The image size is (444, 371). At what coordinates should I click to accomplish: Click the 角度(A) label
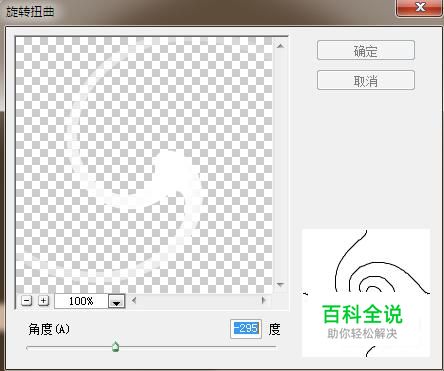[49, 329]
